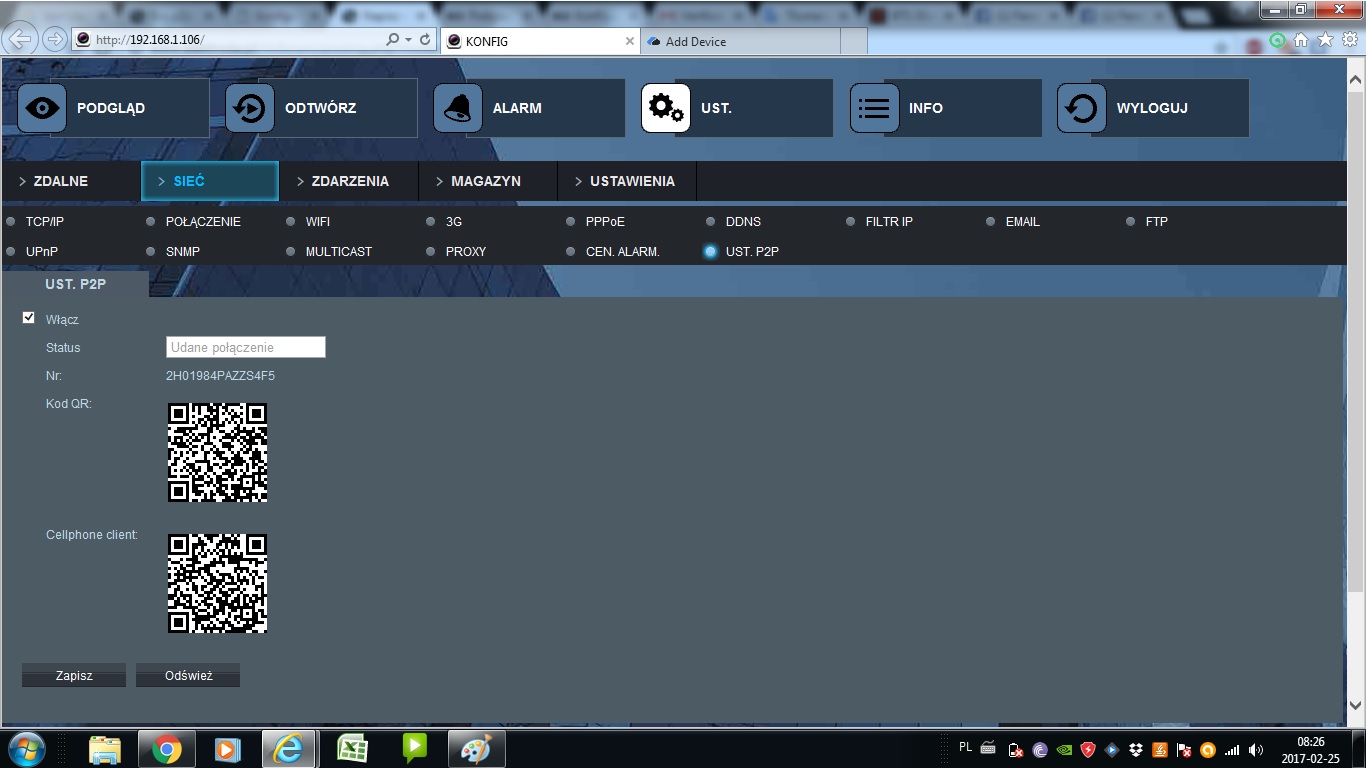Open the browser home page icon
Viewport: 1366px width, 768px height.
point(1301,40)
